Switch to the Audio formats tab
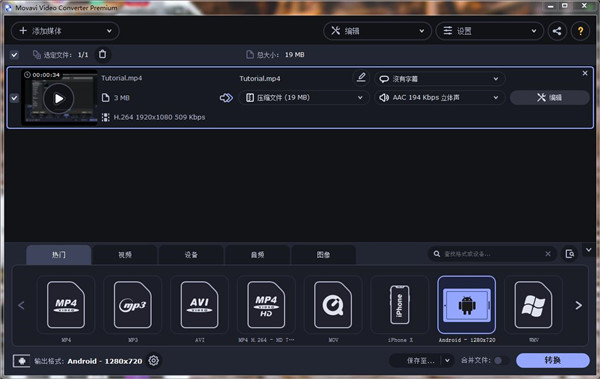 257,255
